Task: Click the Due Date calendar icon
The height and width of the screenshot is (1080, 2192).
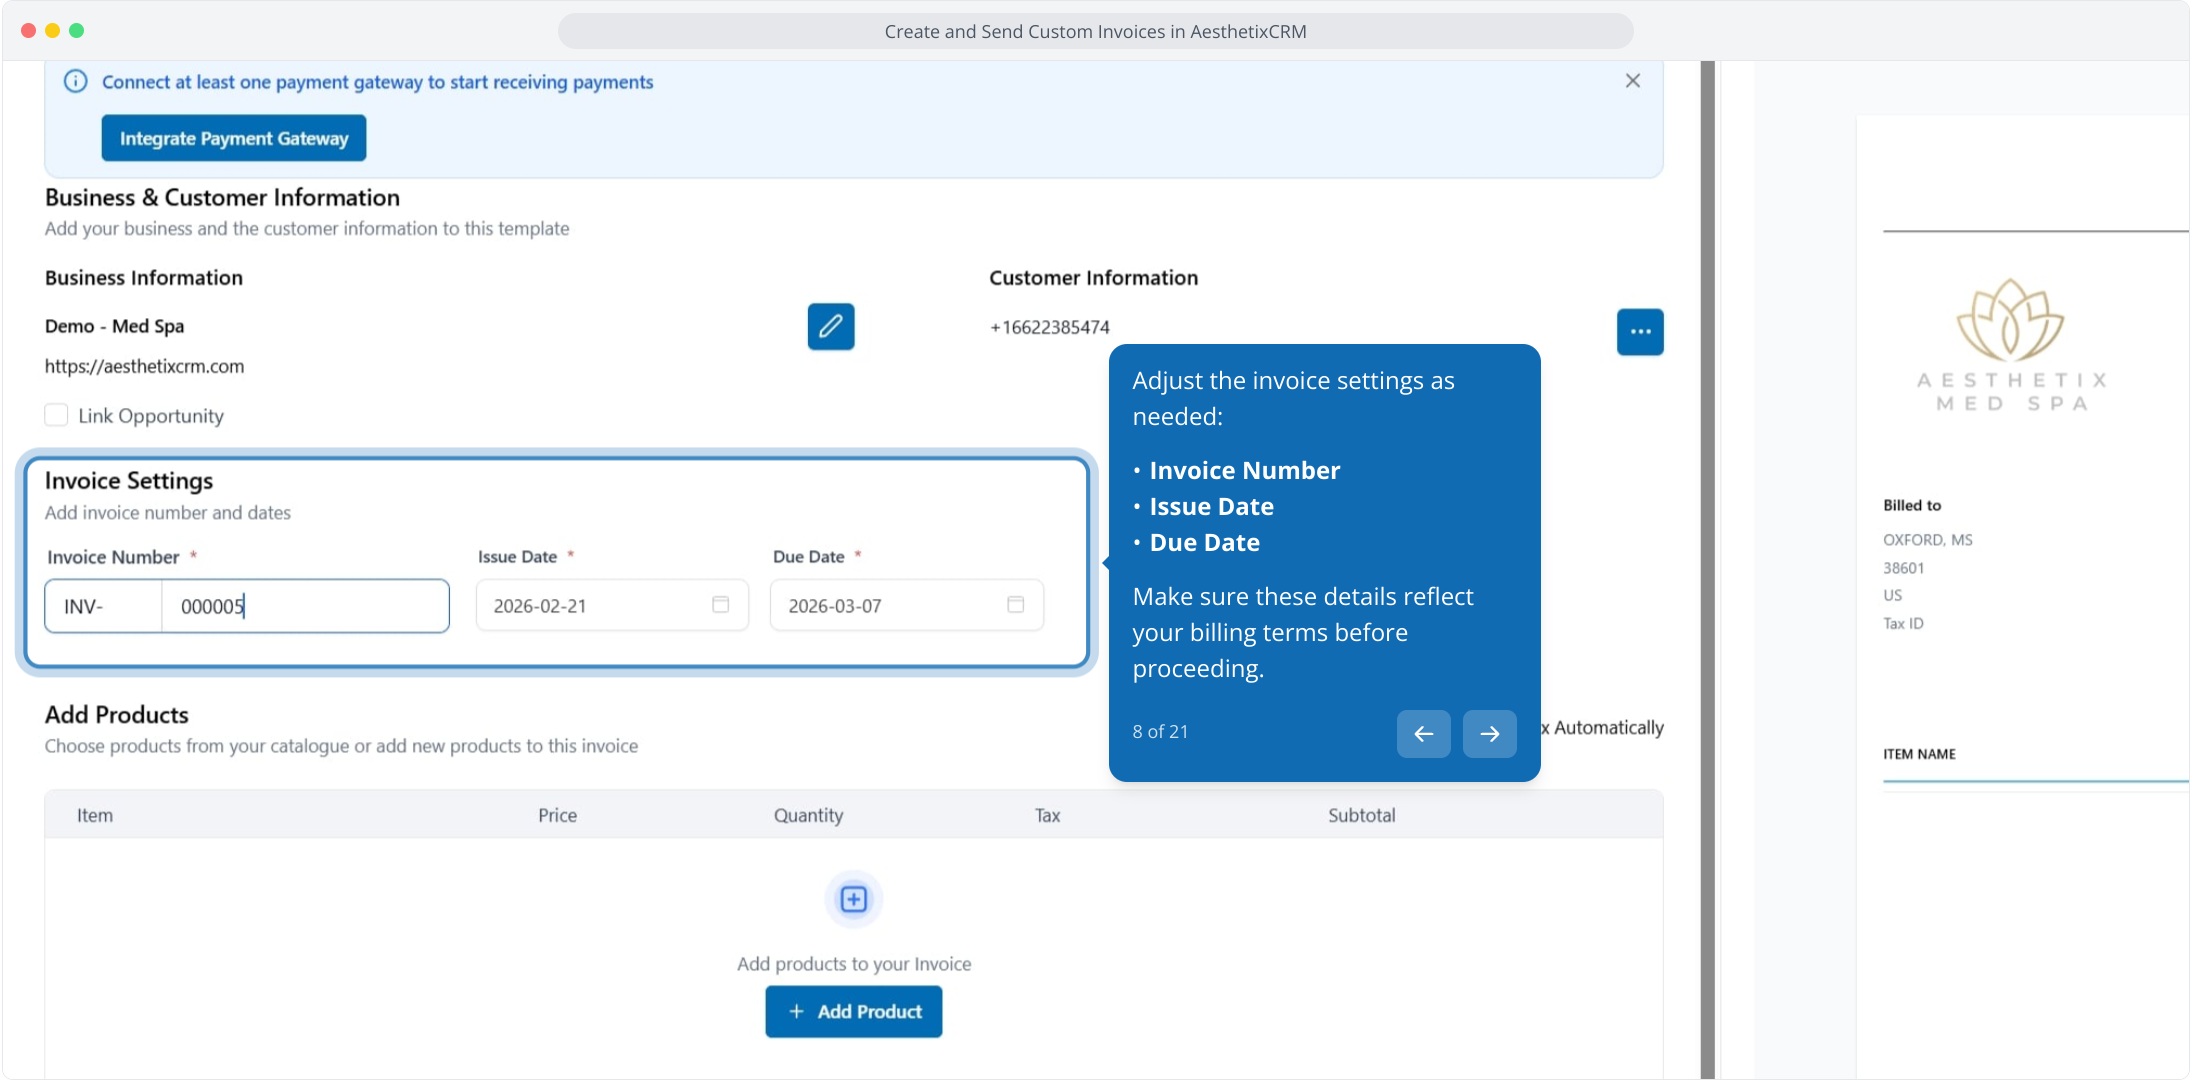Action: [x=1015, y=605]
